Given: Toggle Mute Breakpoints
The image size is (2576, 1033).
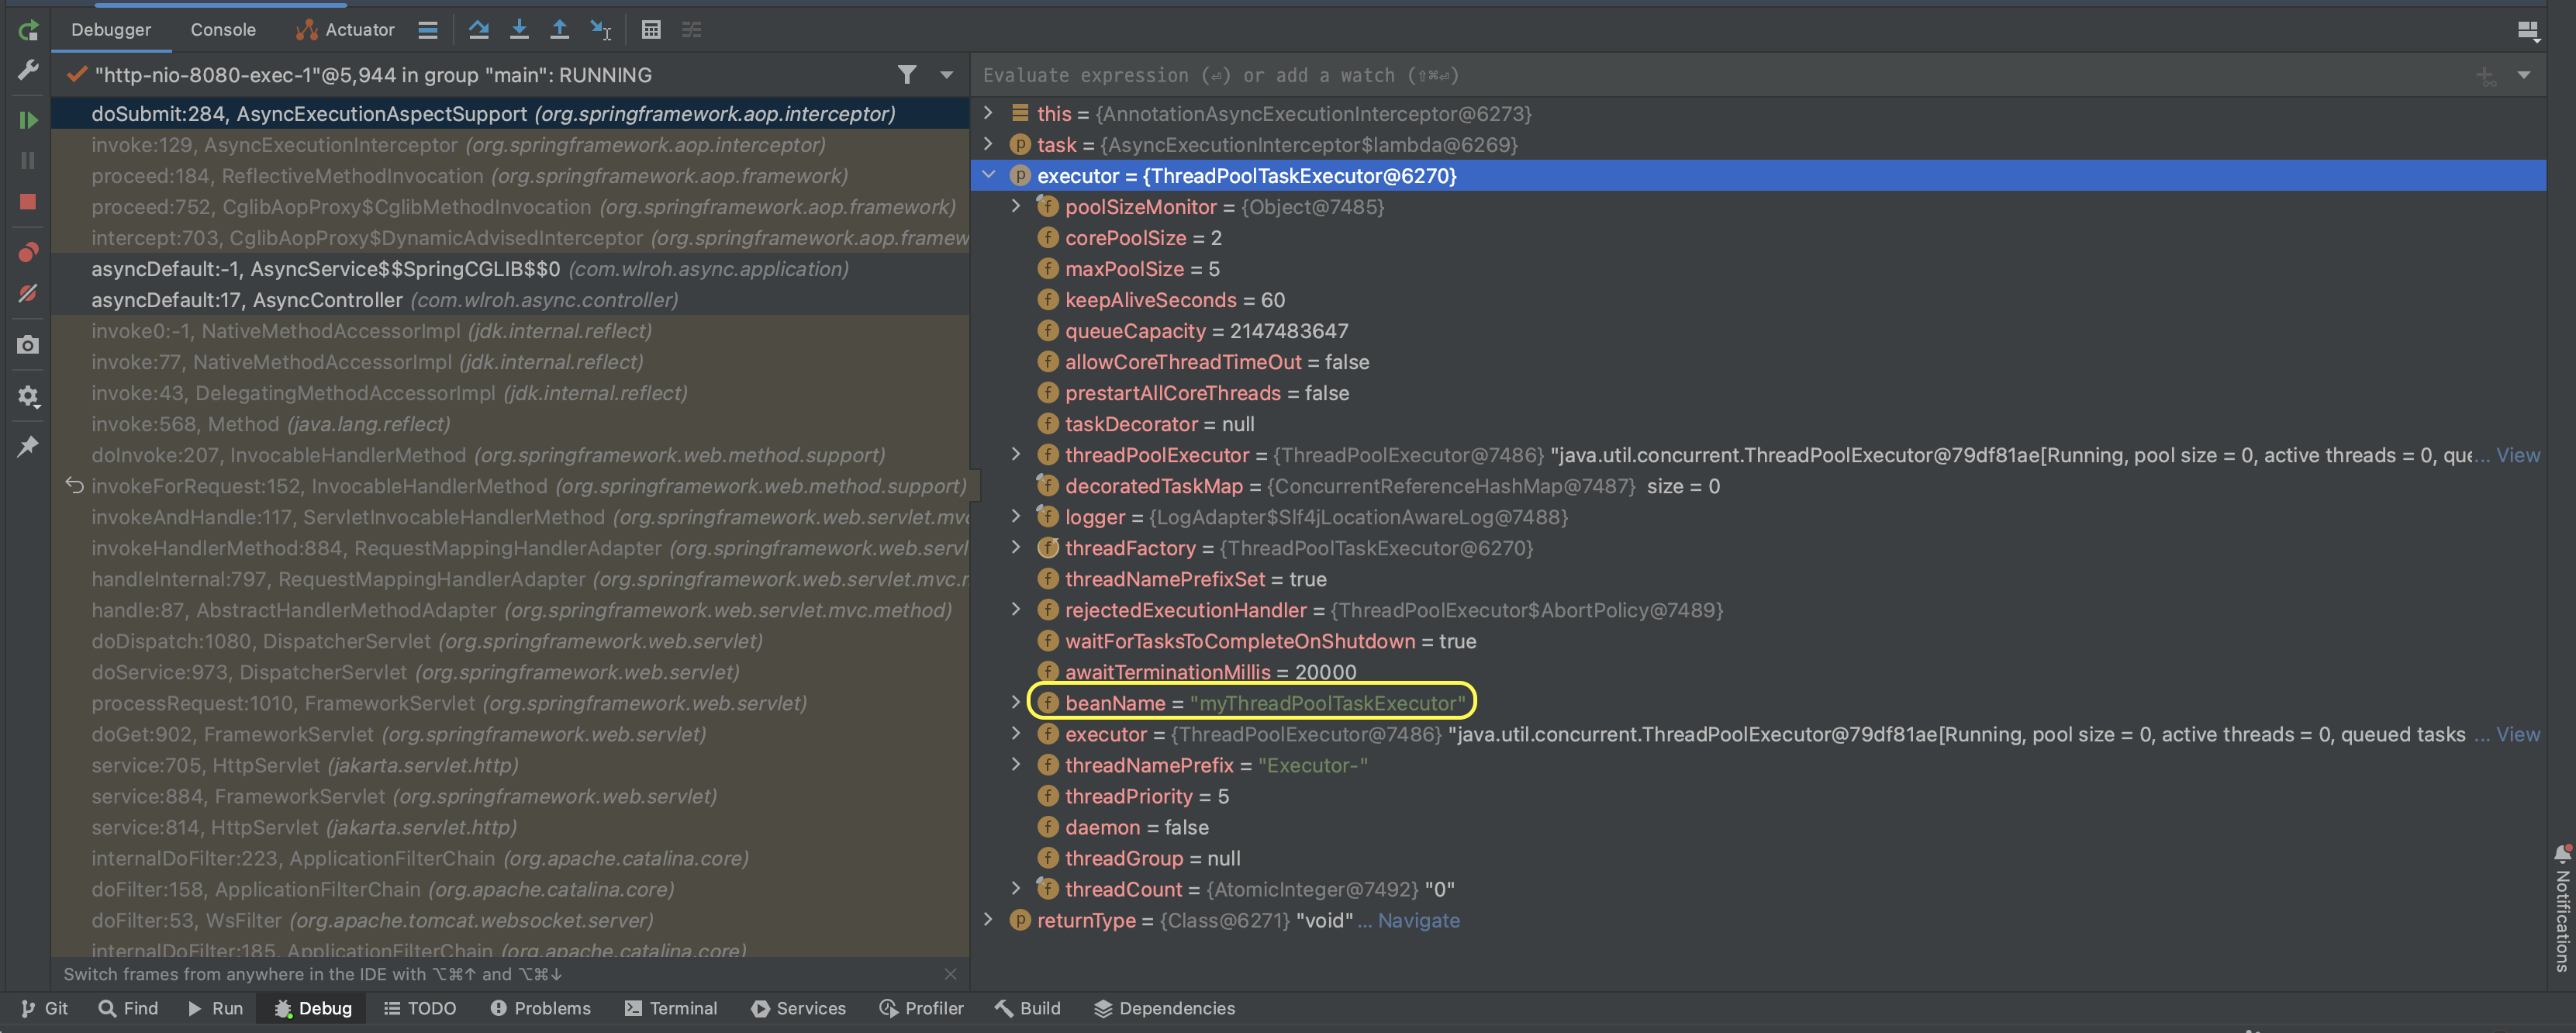Looking at the screenshot, I should [28, 294].
